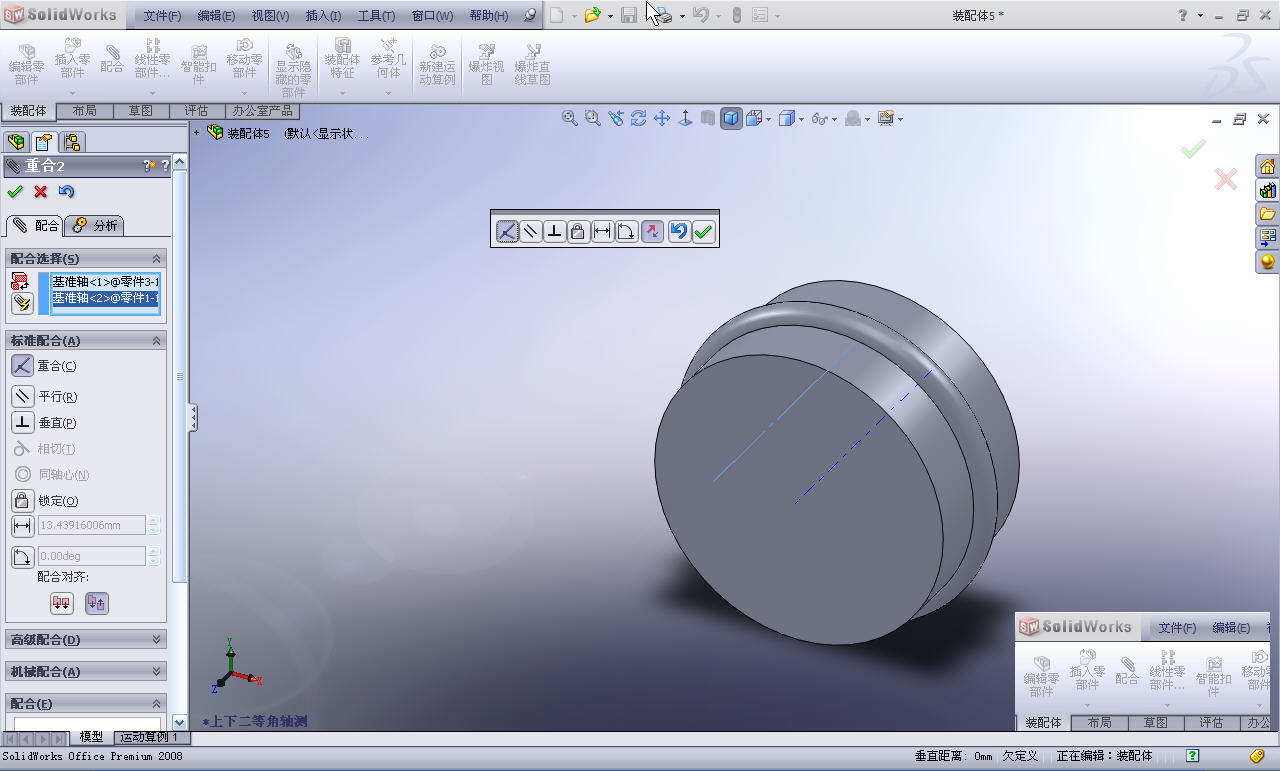
Task: Expand Mechanical Mates (机械配合) section
Action: click(x=86, y=671)
